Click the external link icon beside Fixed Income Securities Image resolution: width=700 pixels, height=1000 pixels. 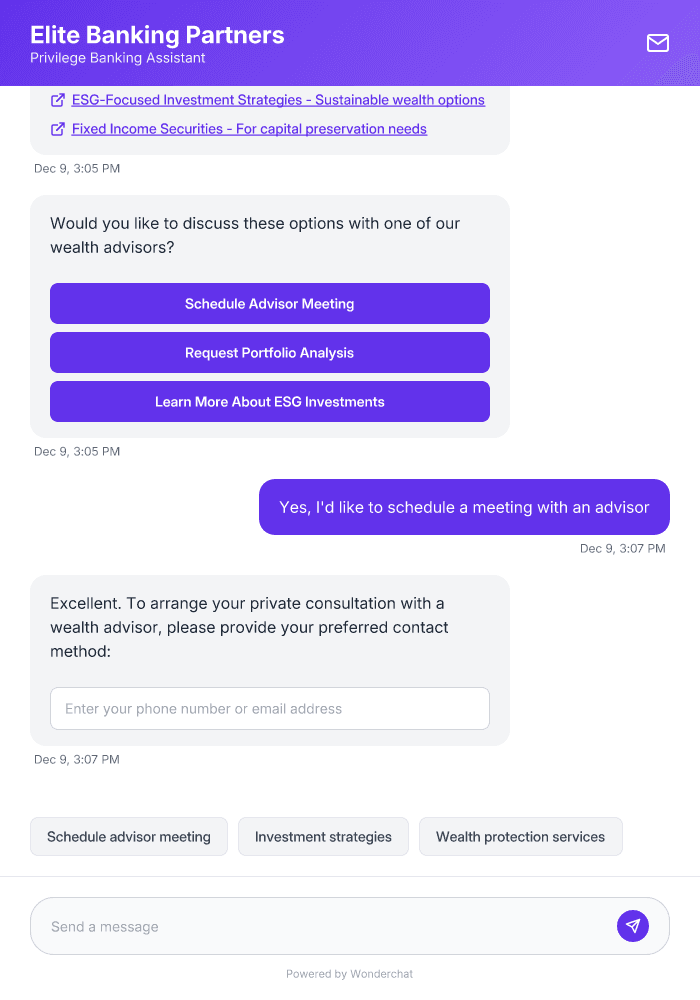pyautogui.click(x=57, y=129)
